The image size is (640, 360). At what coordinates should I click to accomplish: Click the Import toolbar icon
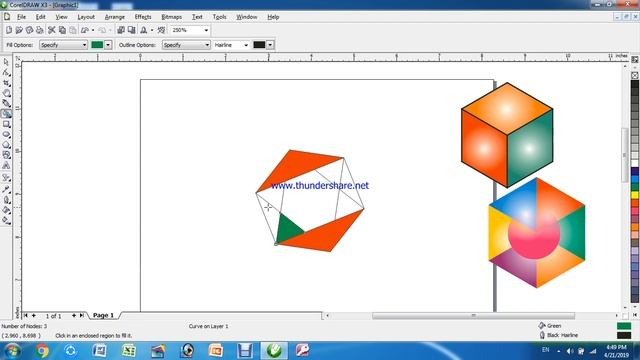click(x=121, y=30)
